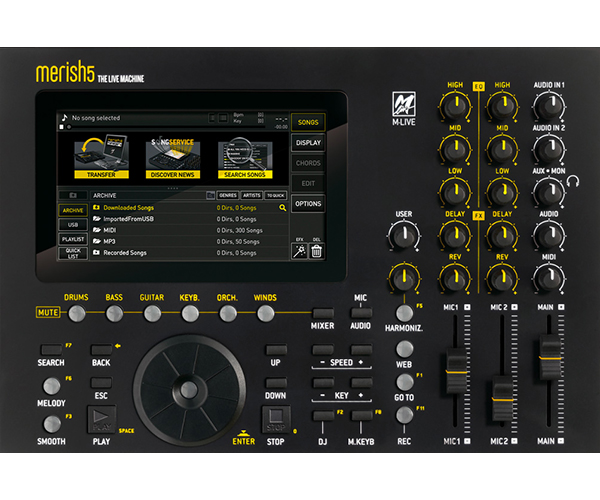Mute the BASS track button

point(114,314)
